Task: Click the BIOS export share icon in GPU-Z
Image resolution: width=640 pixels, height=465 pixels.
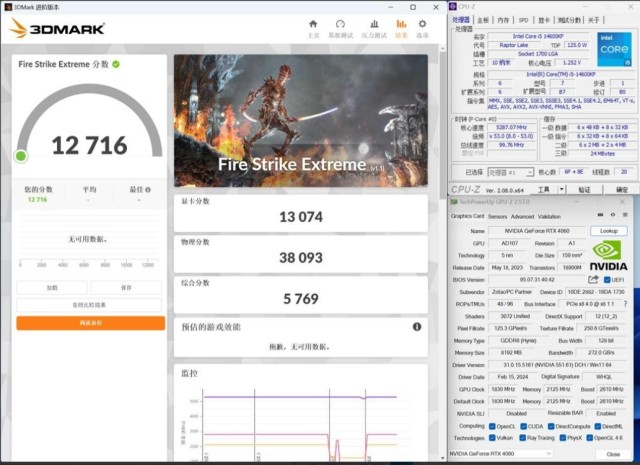Action: [593, 279]
